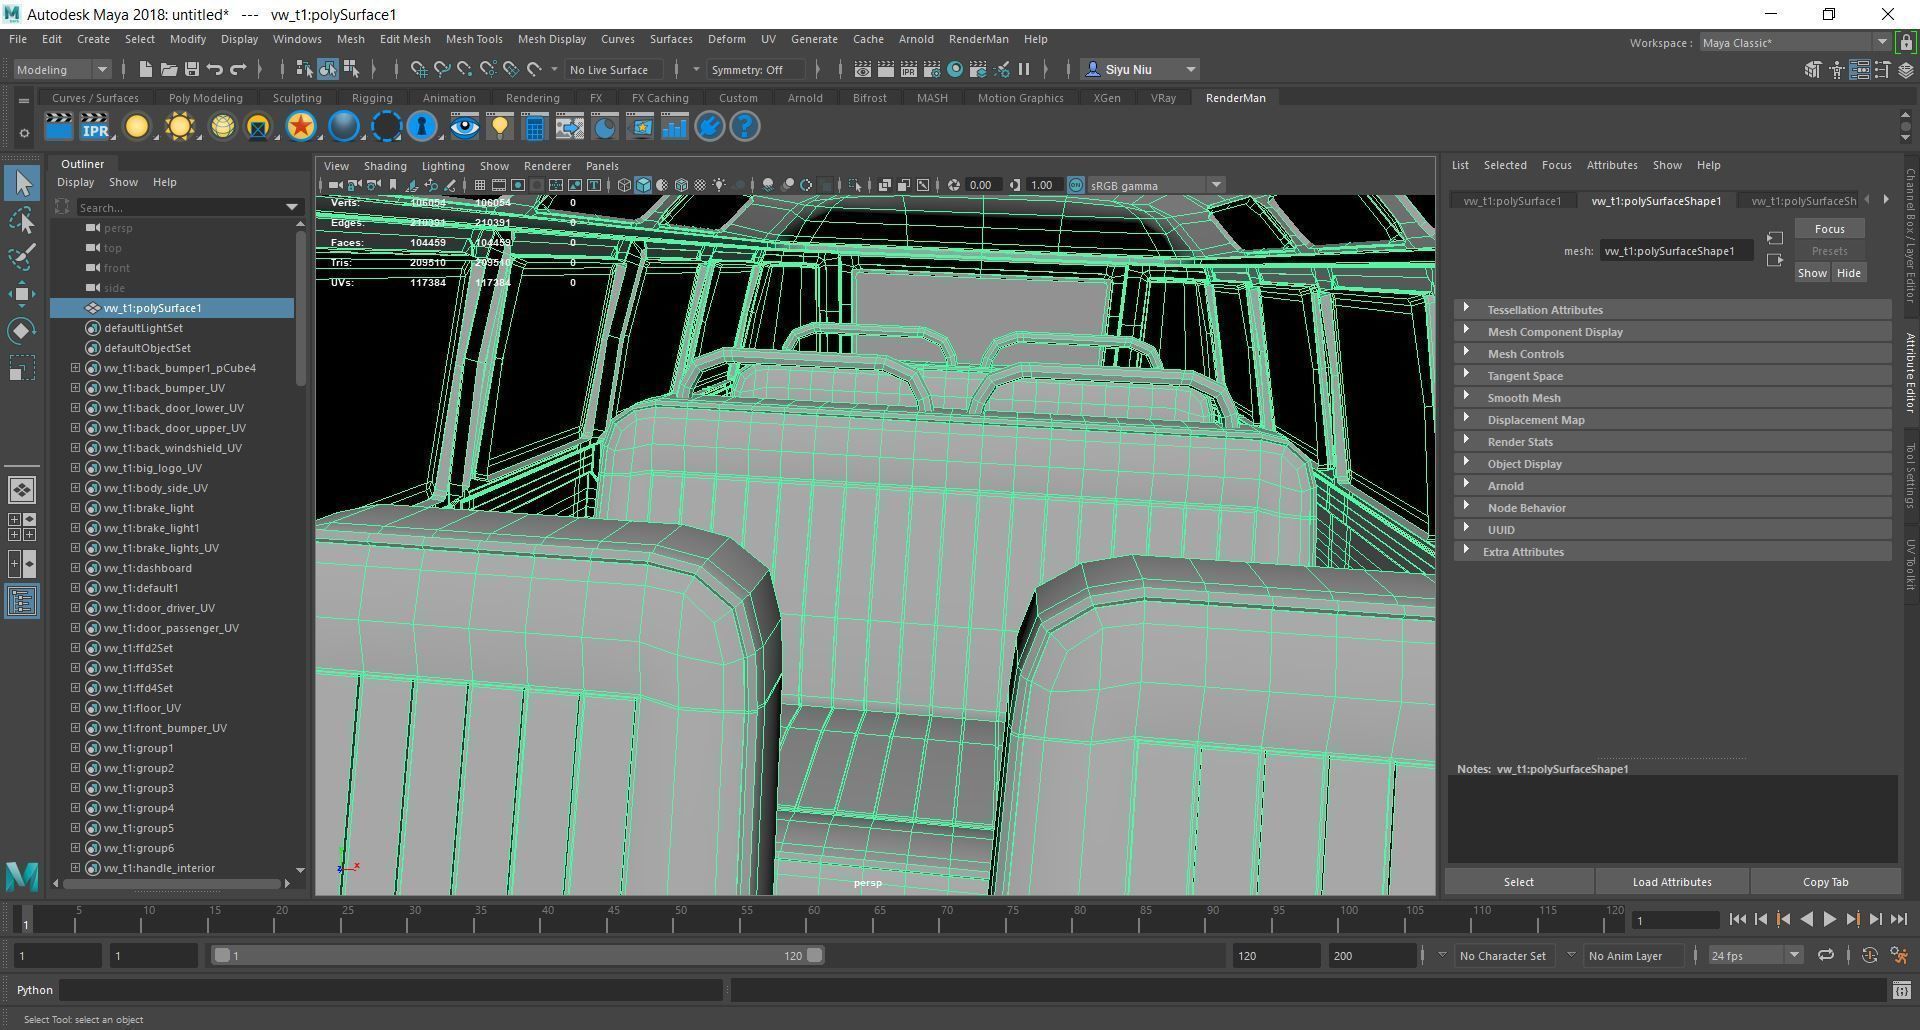Click Snap to grids icon
Viewport: 1920px width, 1030px height.
coord(418,69)
